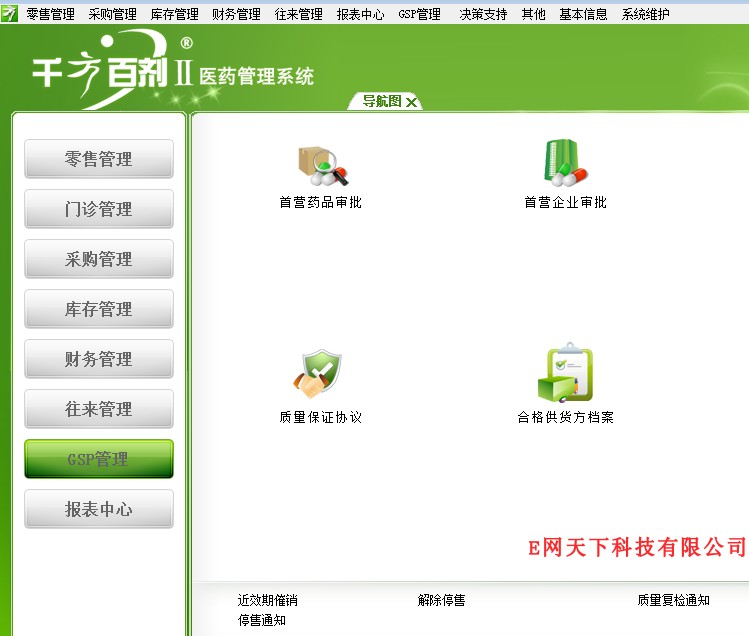Screen dimensions: 749x636
Task: Open the 决策支持 menu
Action: pyautogui.click(x=483, y=14)
